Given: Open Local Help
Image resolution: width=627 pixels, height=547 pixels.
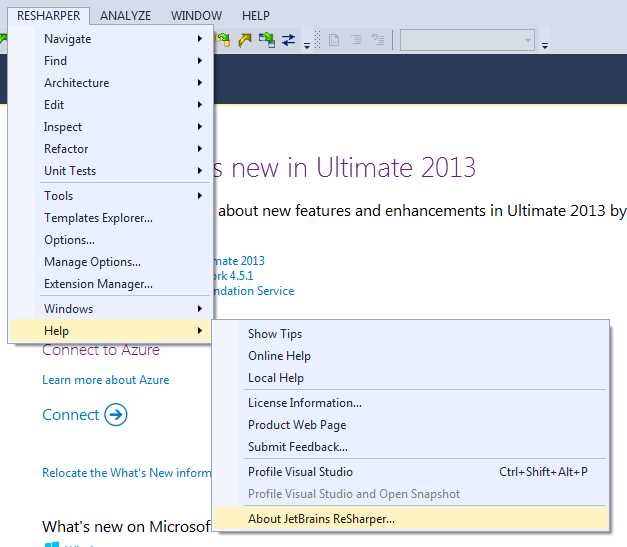Looking at the screenshot, I should click(x=411, y=377).
